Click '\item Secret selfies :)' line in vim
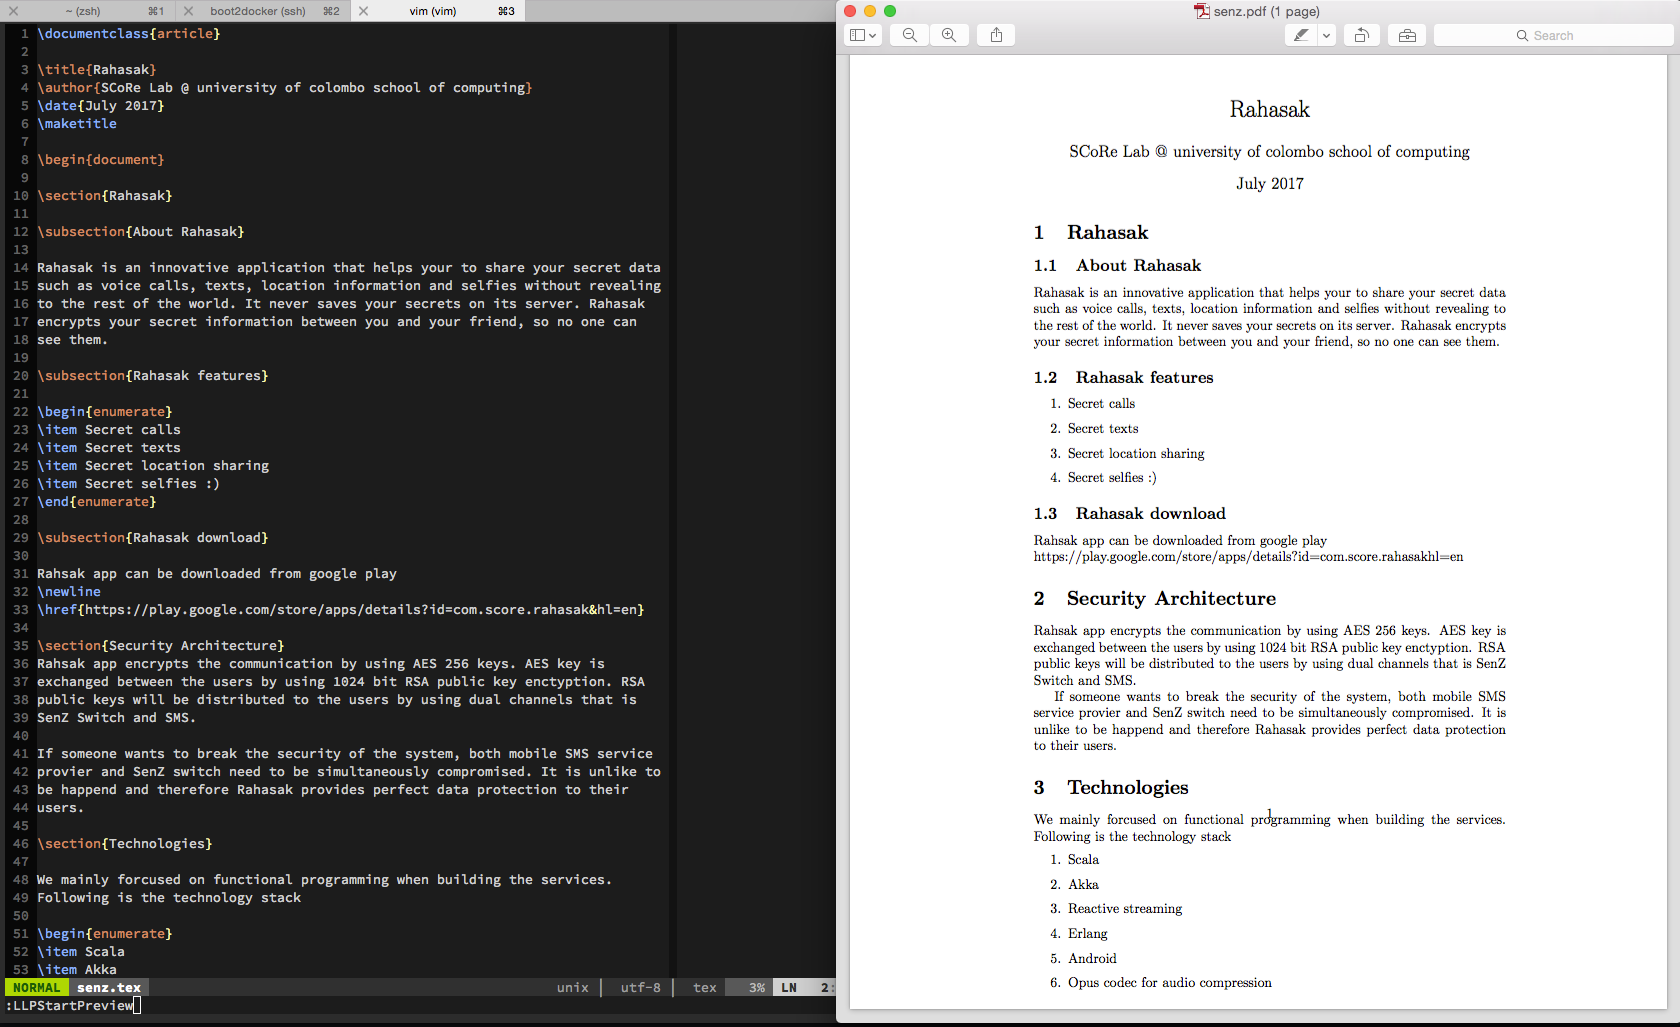Screen dimensions: 1680x1027 click(x=128, y=483)
